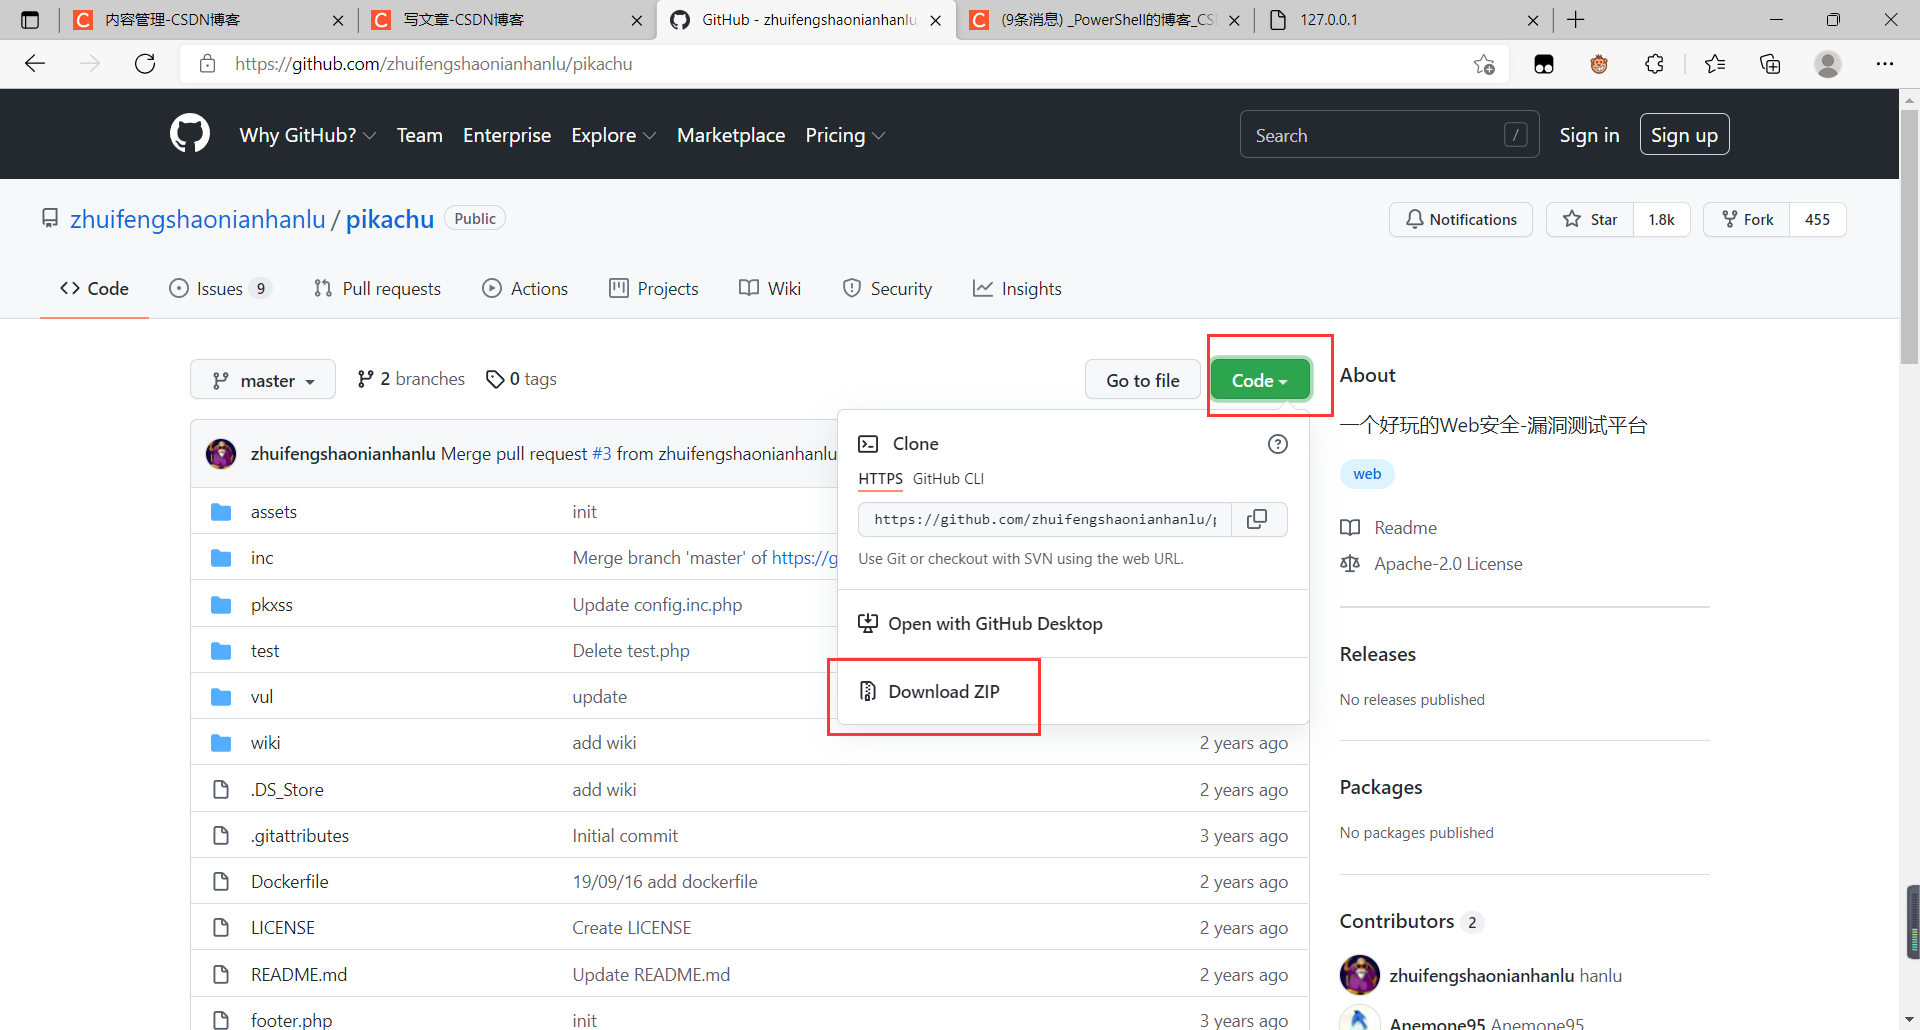Focus the GitHub Search box
1920x1030 pixels.
click(x=1390, y=135)
